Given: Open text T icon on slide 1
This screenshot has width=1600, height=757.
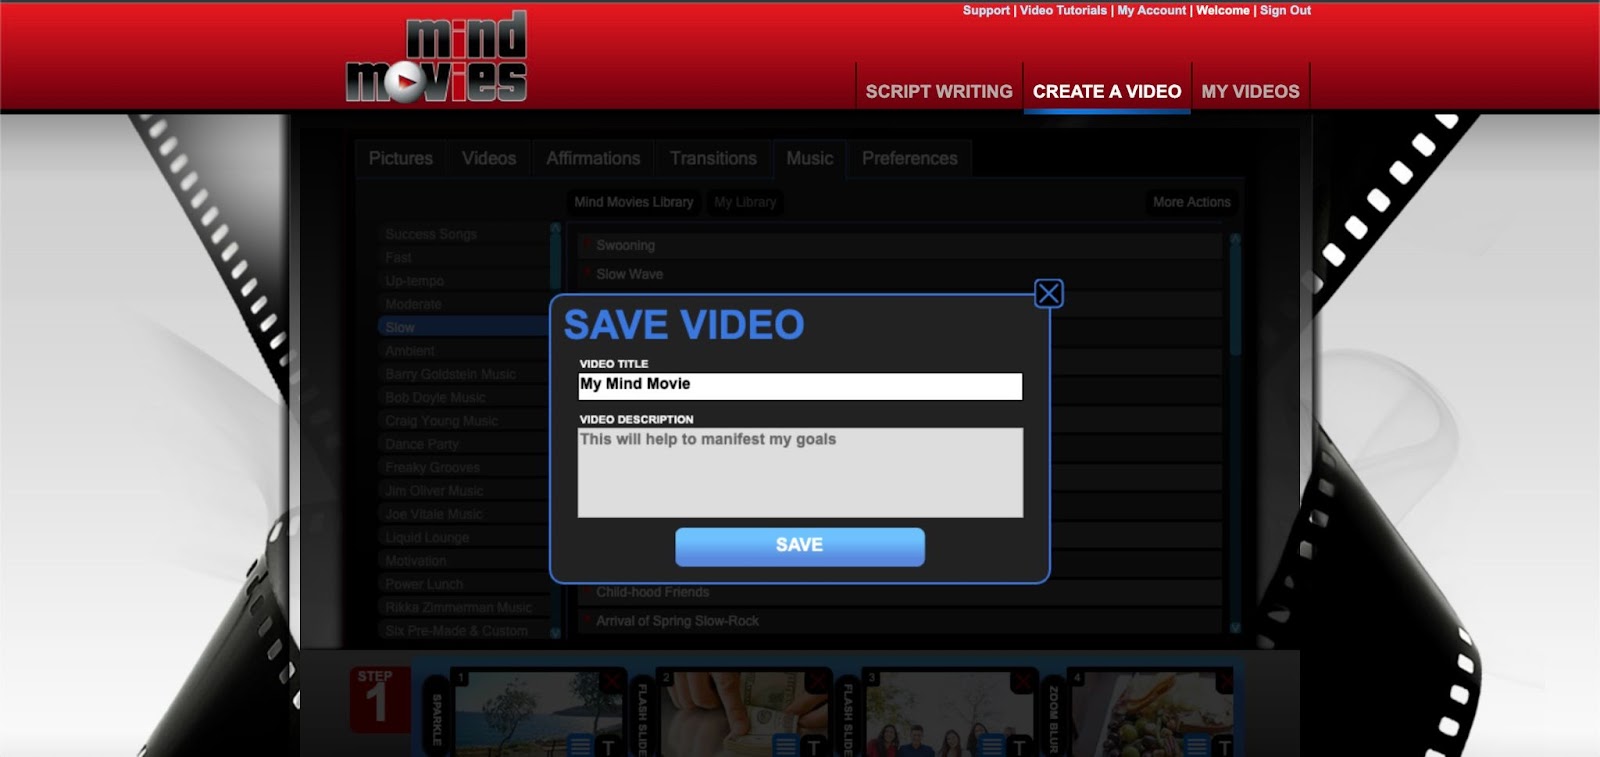Looking at the screenshot, I should coord(608,746).
